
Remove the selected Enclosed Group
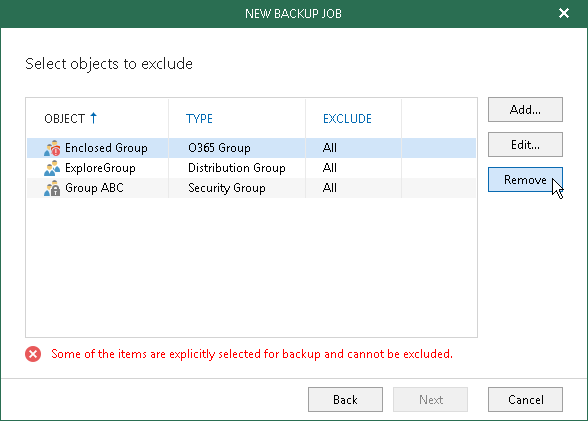(525, 180)
